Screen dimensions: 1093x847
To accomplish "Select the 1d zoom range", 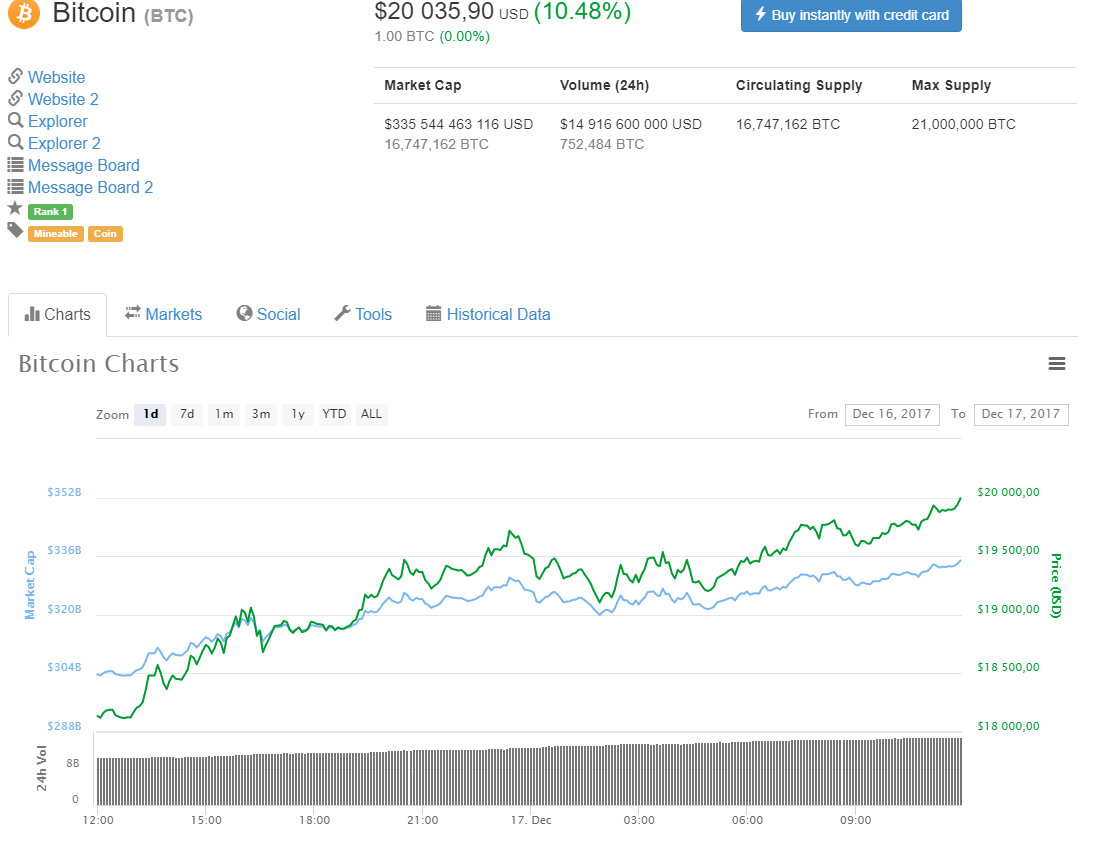I will pos(150,414).
